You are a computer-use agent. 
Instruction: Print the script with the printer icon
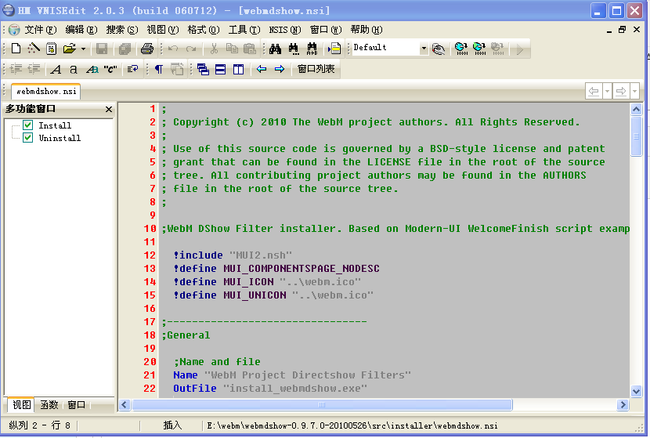click(x=147, y=48)
